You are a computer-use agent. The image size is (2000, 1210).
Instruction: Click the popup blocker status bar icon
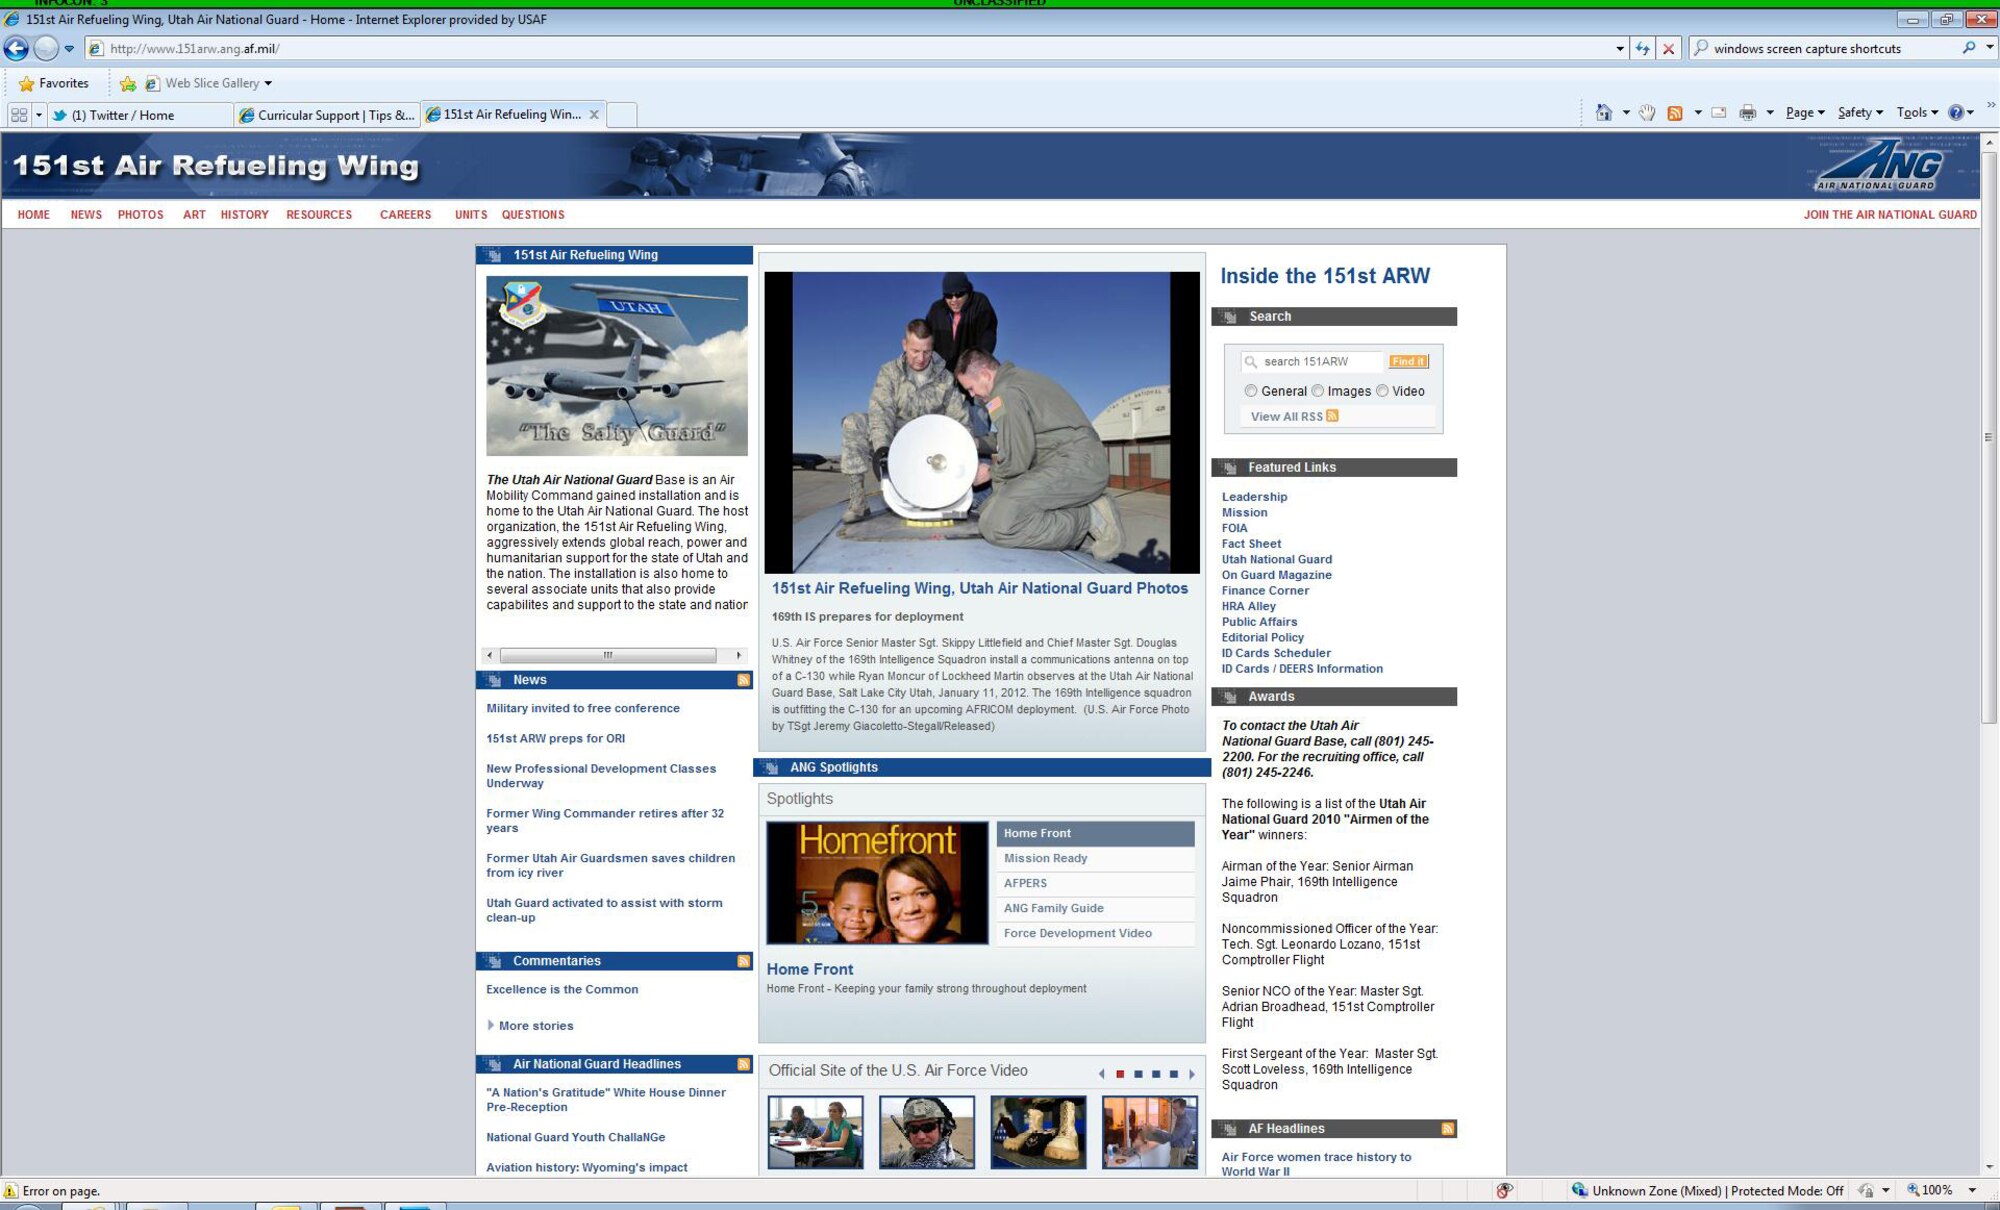pyautogui.click(x=1504, y=1190)
